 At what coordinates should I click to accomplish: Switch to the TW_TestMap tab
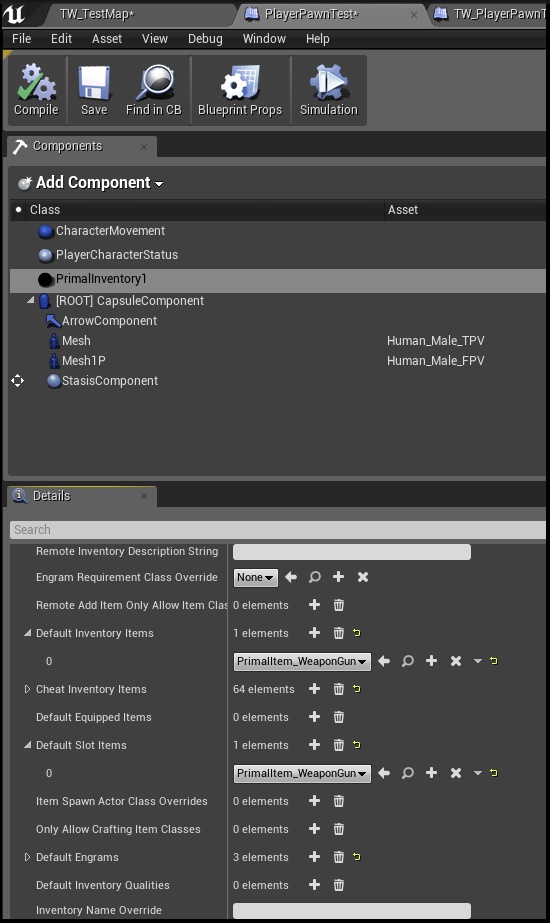(x=97, y=14)
